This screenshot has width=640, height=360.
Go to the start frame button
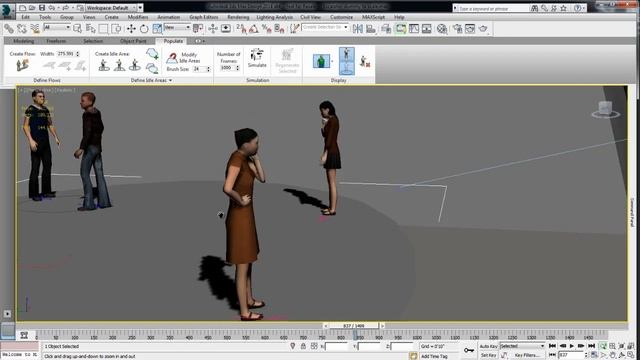(552, 346)
